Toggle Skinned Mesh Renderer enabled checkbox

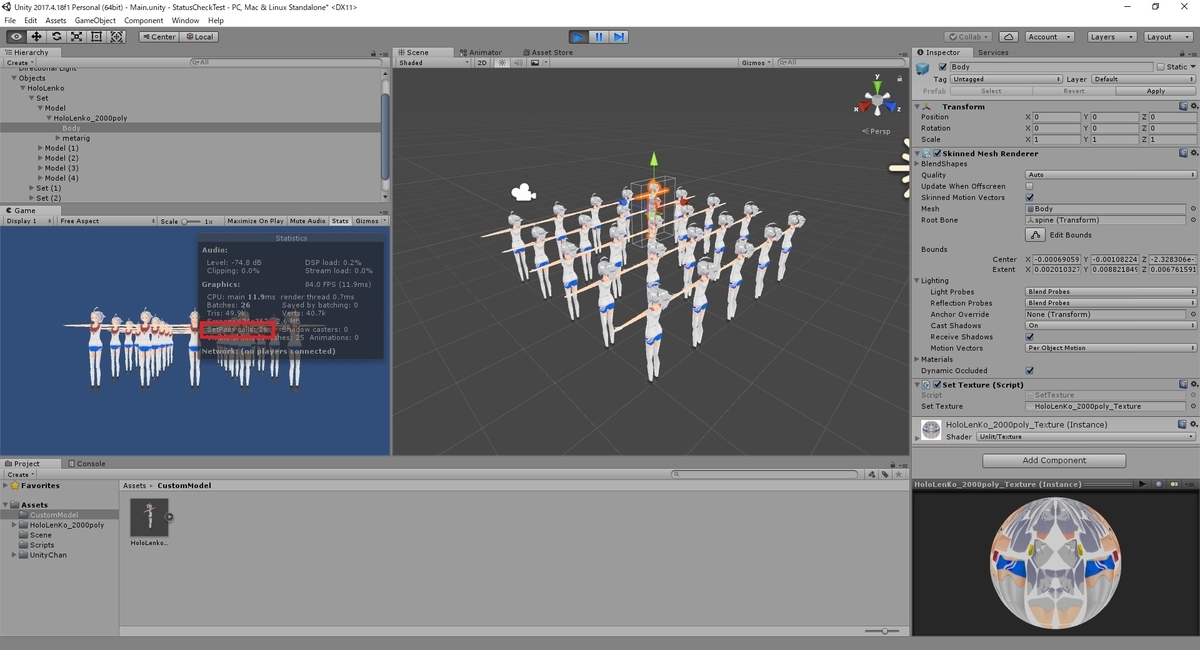pyautogui.click(x=937, y=153)
